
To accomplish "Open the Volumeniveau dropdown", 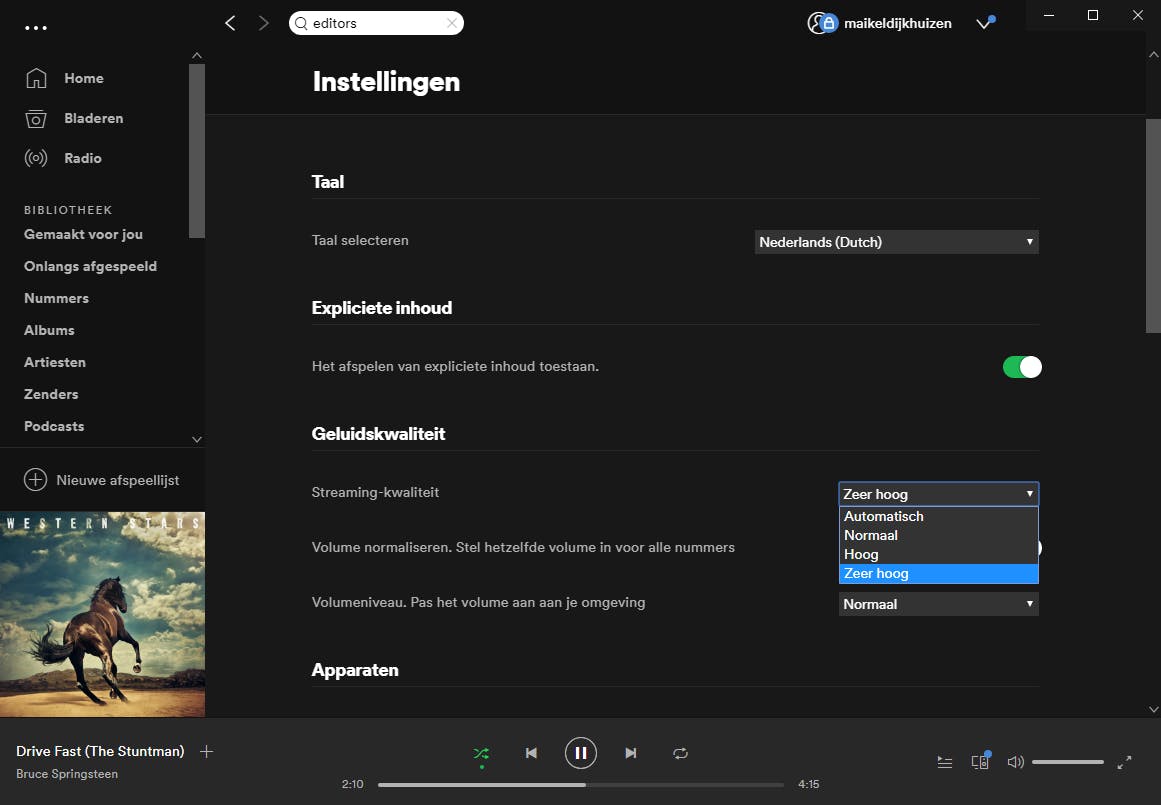I will point(938,604).
